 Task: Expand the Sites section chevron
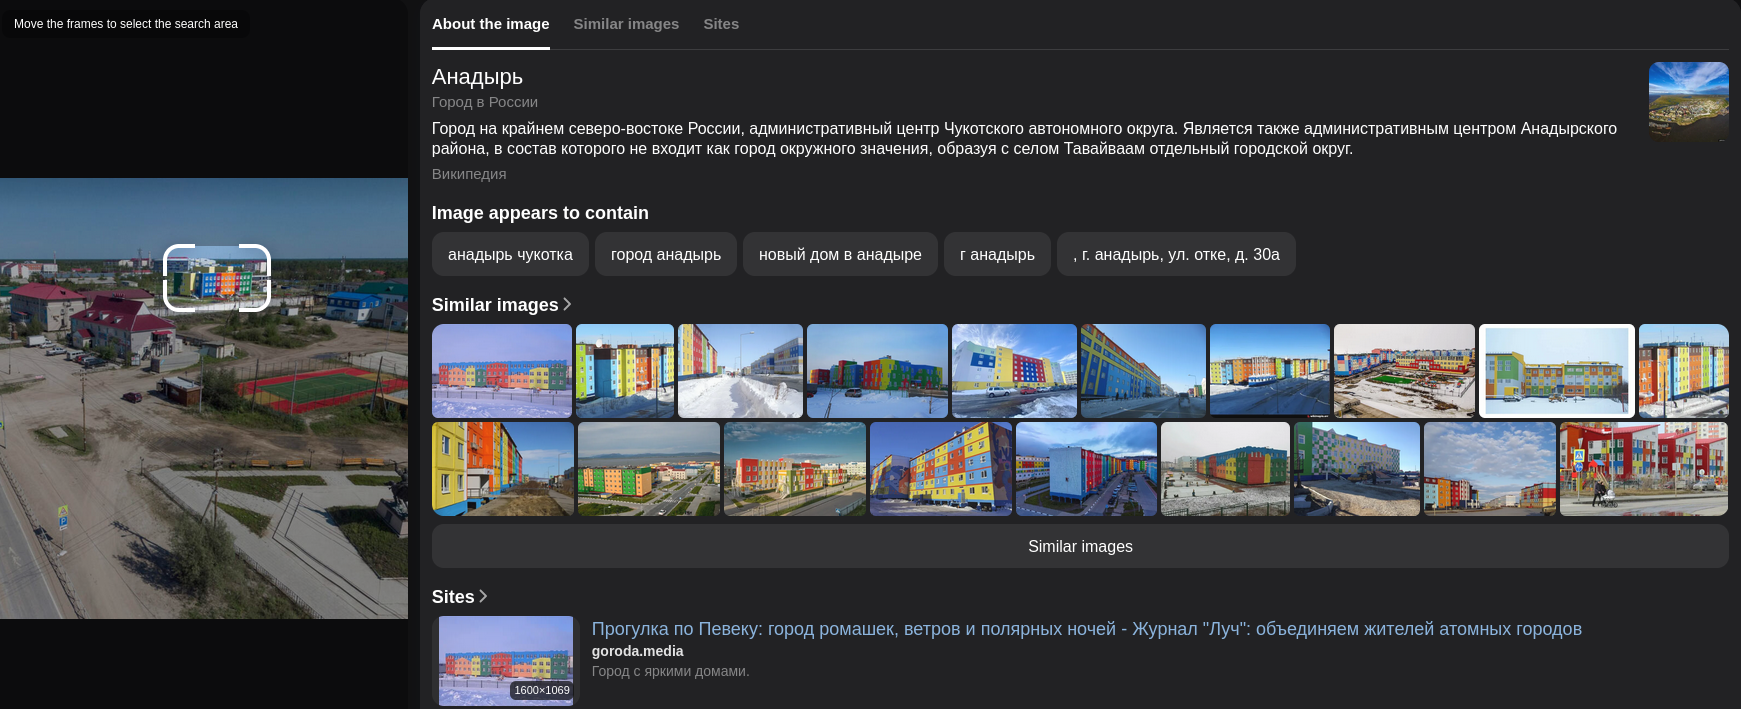[x=483, y=596]
